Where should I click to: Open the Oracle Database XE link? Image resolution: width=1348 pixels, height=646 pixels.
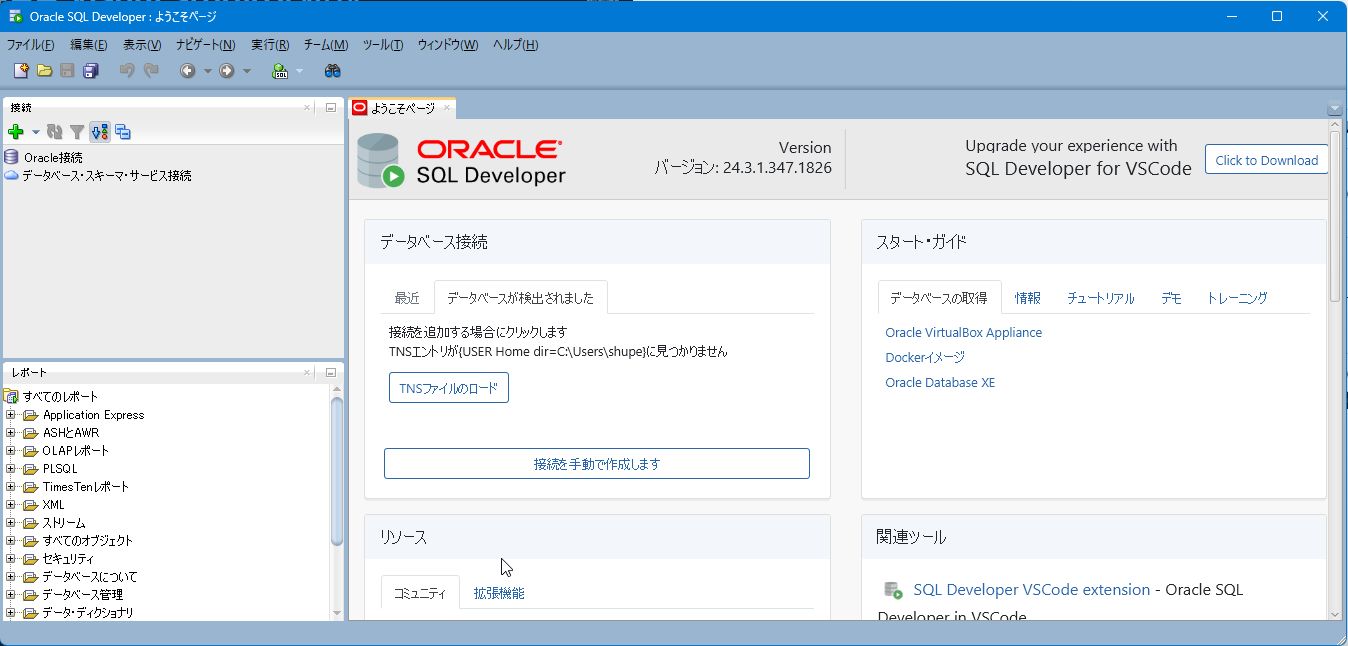click(939, 382)
